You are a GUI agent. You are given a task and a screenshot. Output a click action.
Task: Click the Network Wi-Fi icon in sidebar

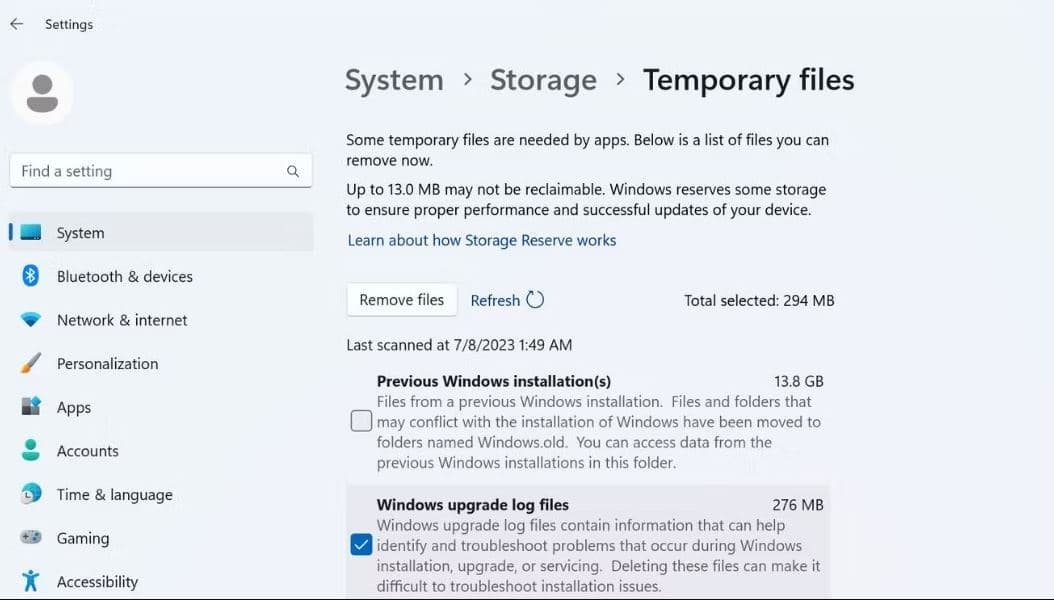point(31,320)
